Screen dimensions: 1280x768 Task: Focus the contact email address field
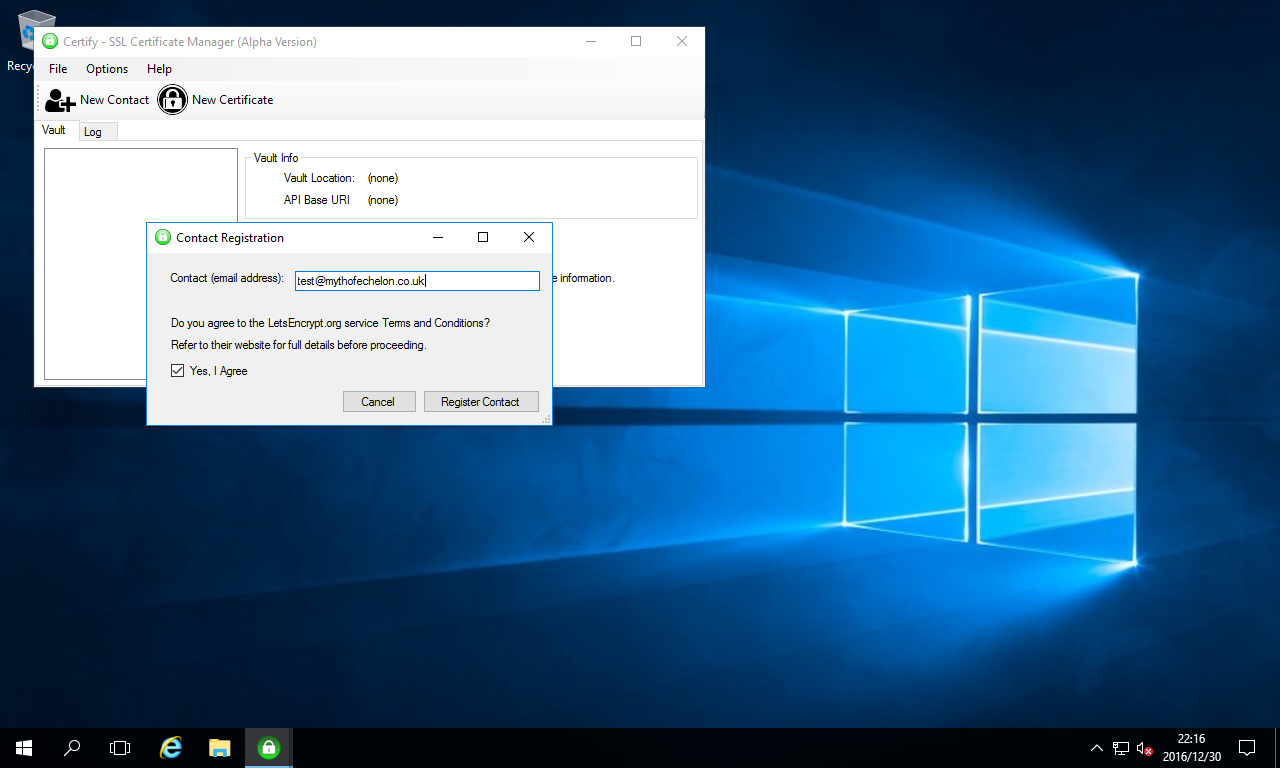[417, 281]
